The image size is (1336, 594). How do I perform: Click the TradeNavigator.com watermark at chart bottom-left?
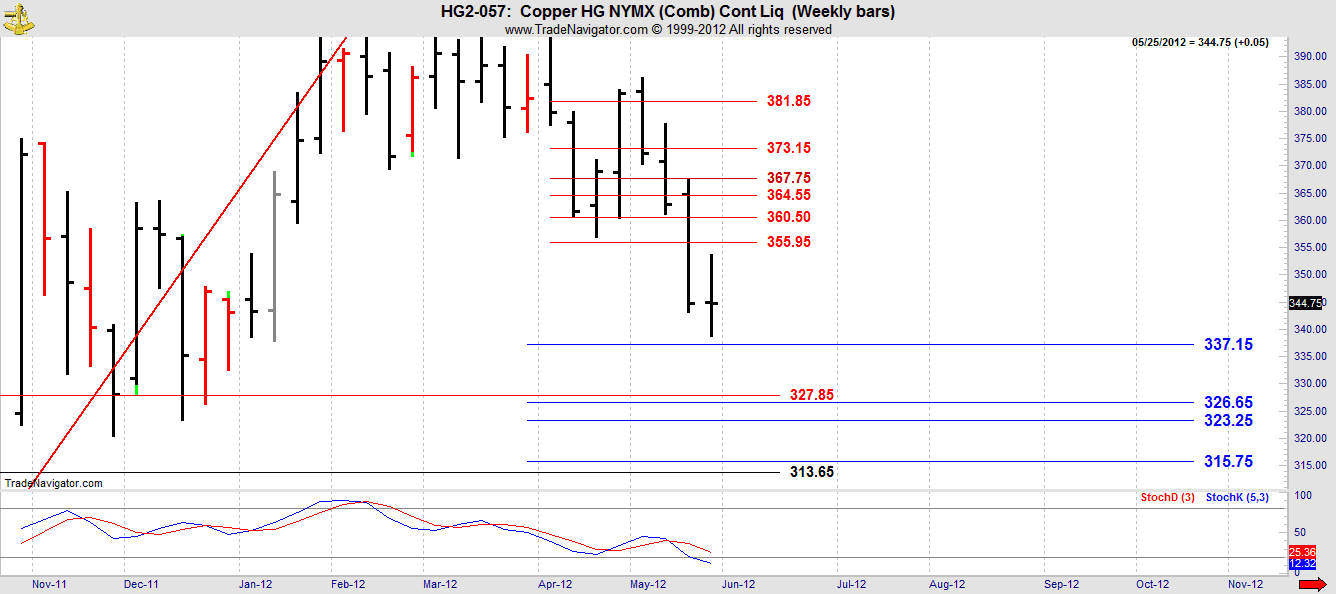pos(54,483)
